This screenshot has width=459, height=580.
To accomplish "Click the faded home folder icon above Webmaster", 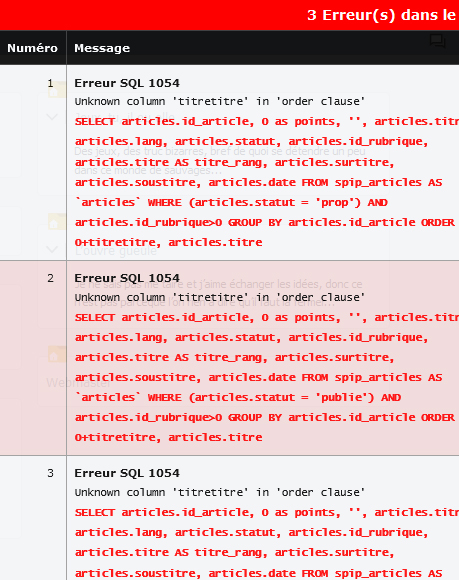I will [x=57, y=354].
